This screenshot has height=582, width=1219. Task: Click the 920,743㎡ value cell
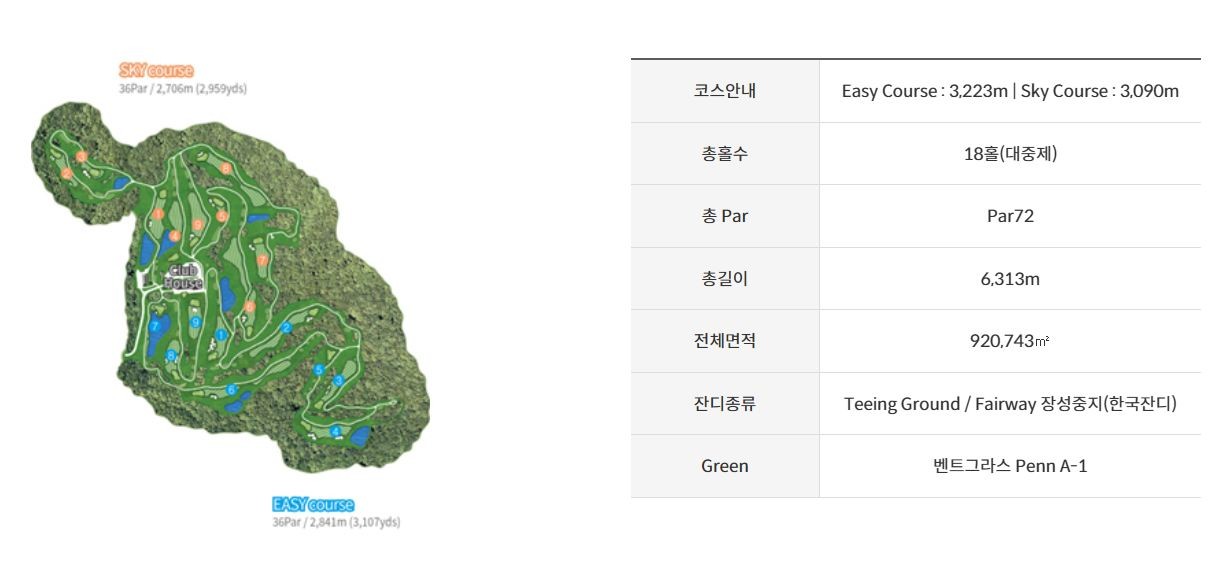(1010, 341)
